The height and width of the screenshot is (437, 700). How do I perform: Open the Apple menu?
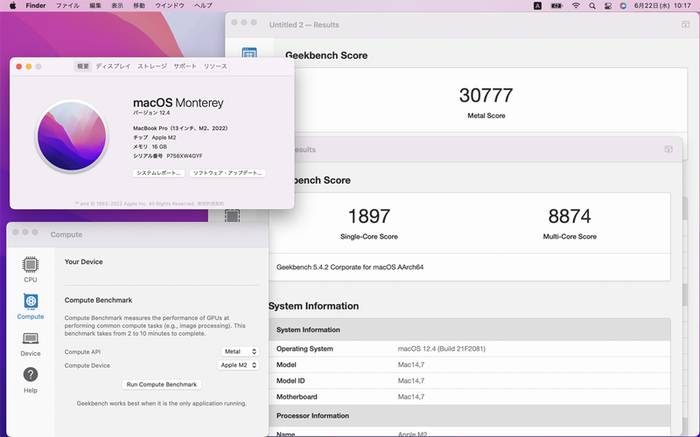click(x=12, y=5)
